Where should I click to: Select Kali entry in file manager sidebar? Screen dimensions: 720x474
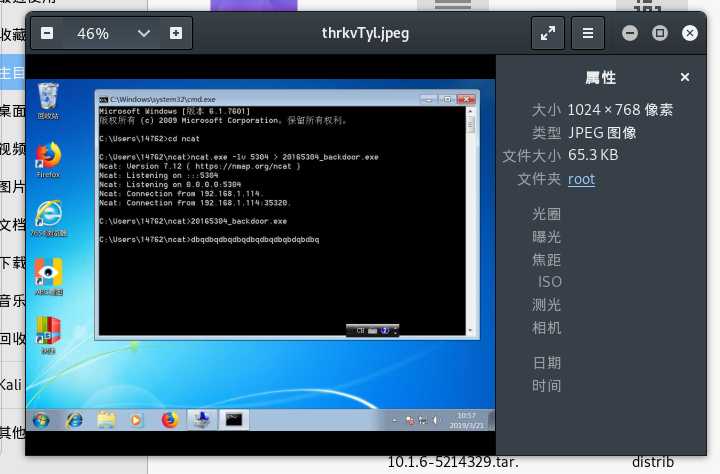pos(12,384)
